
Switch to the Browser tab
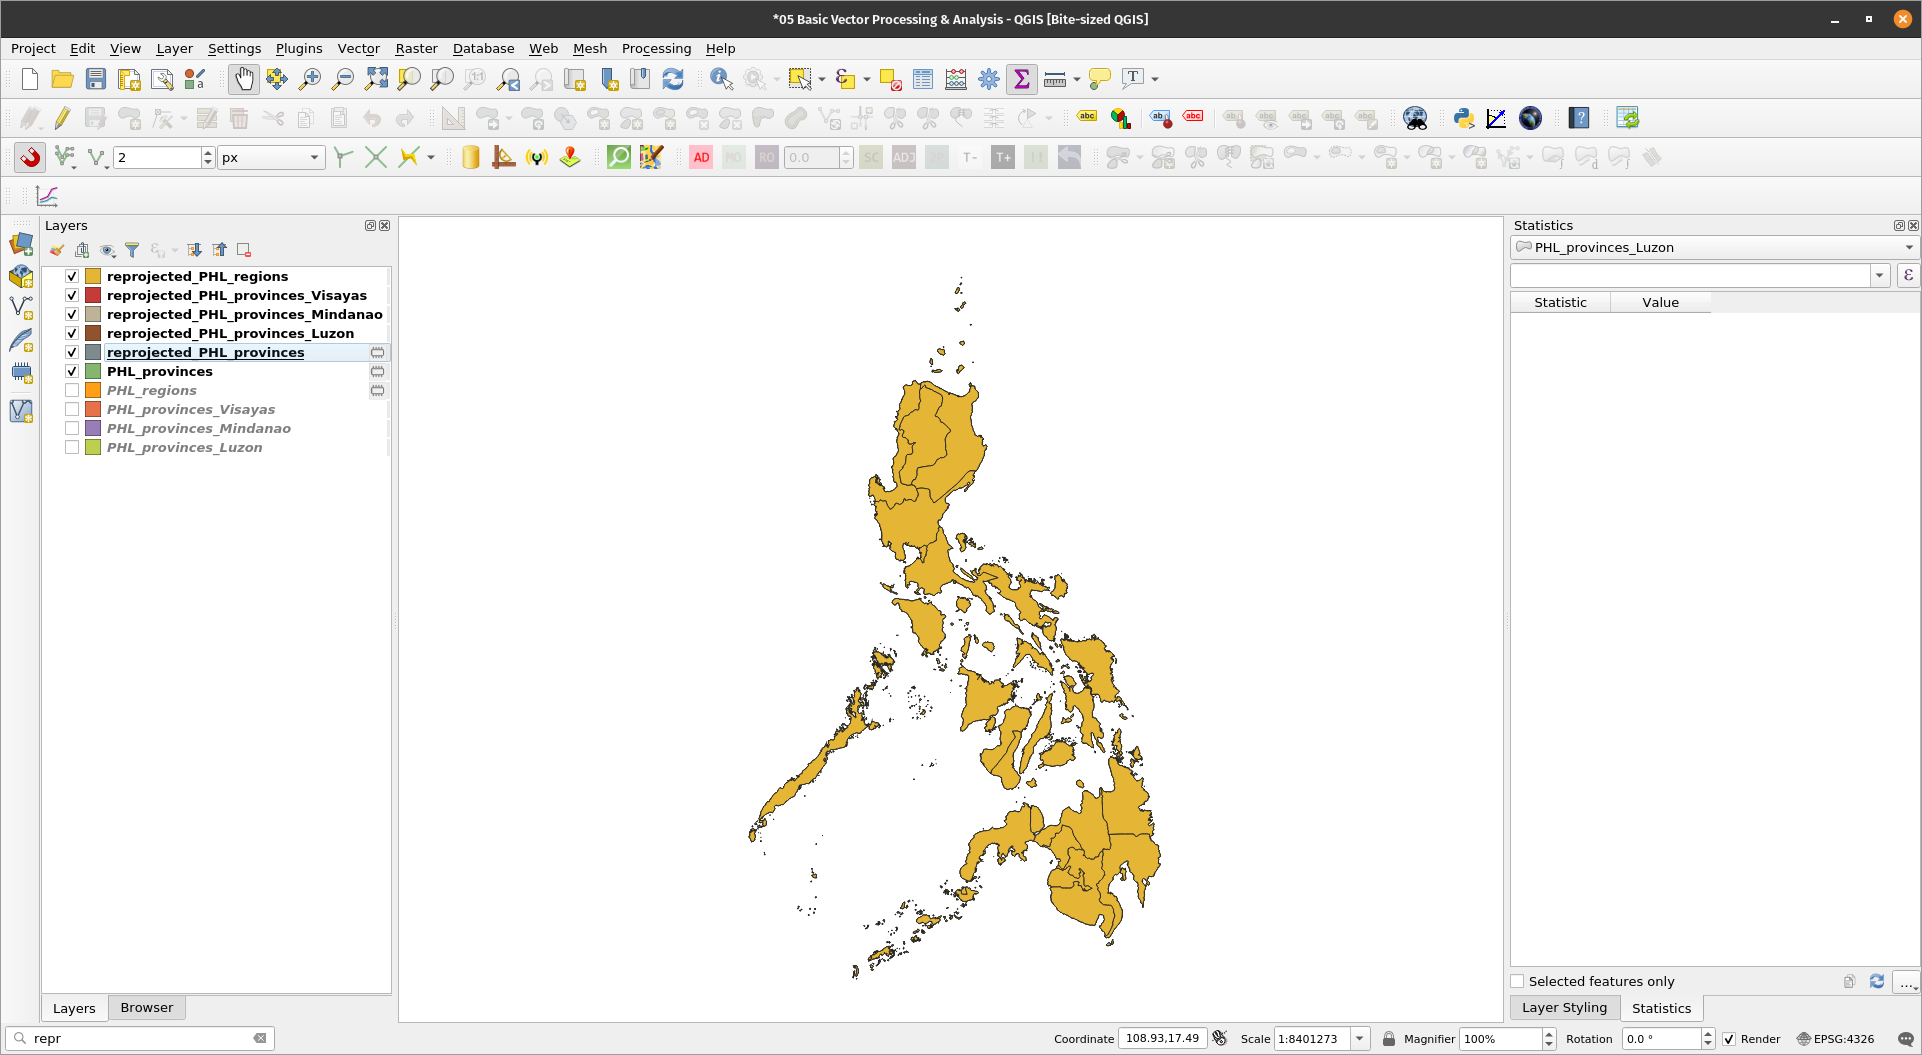[146, 1008]
